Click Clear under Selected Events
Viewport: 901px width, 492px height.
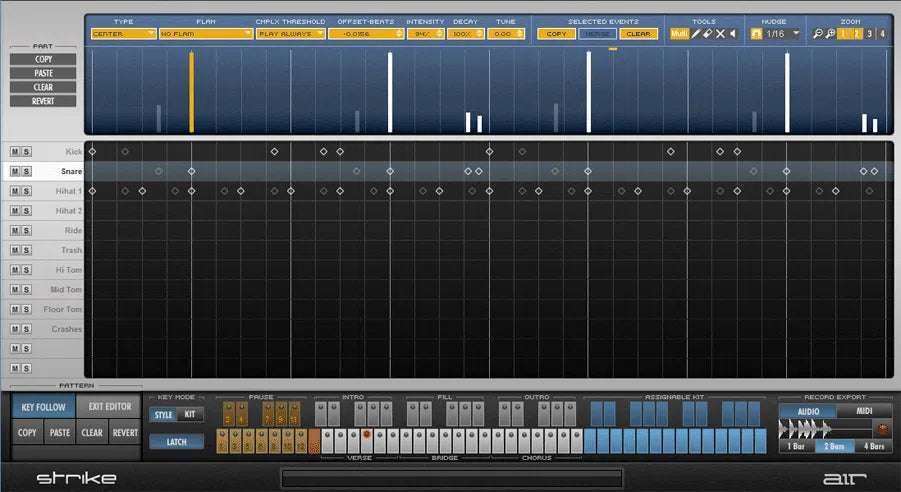point(638,34)
